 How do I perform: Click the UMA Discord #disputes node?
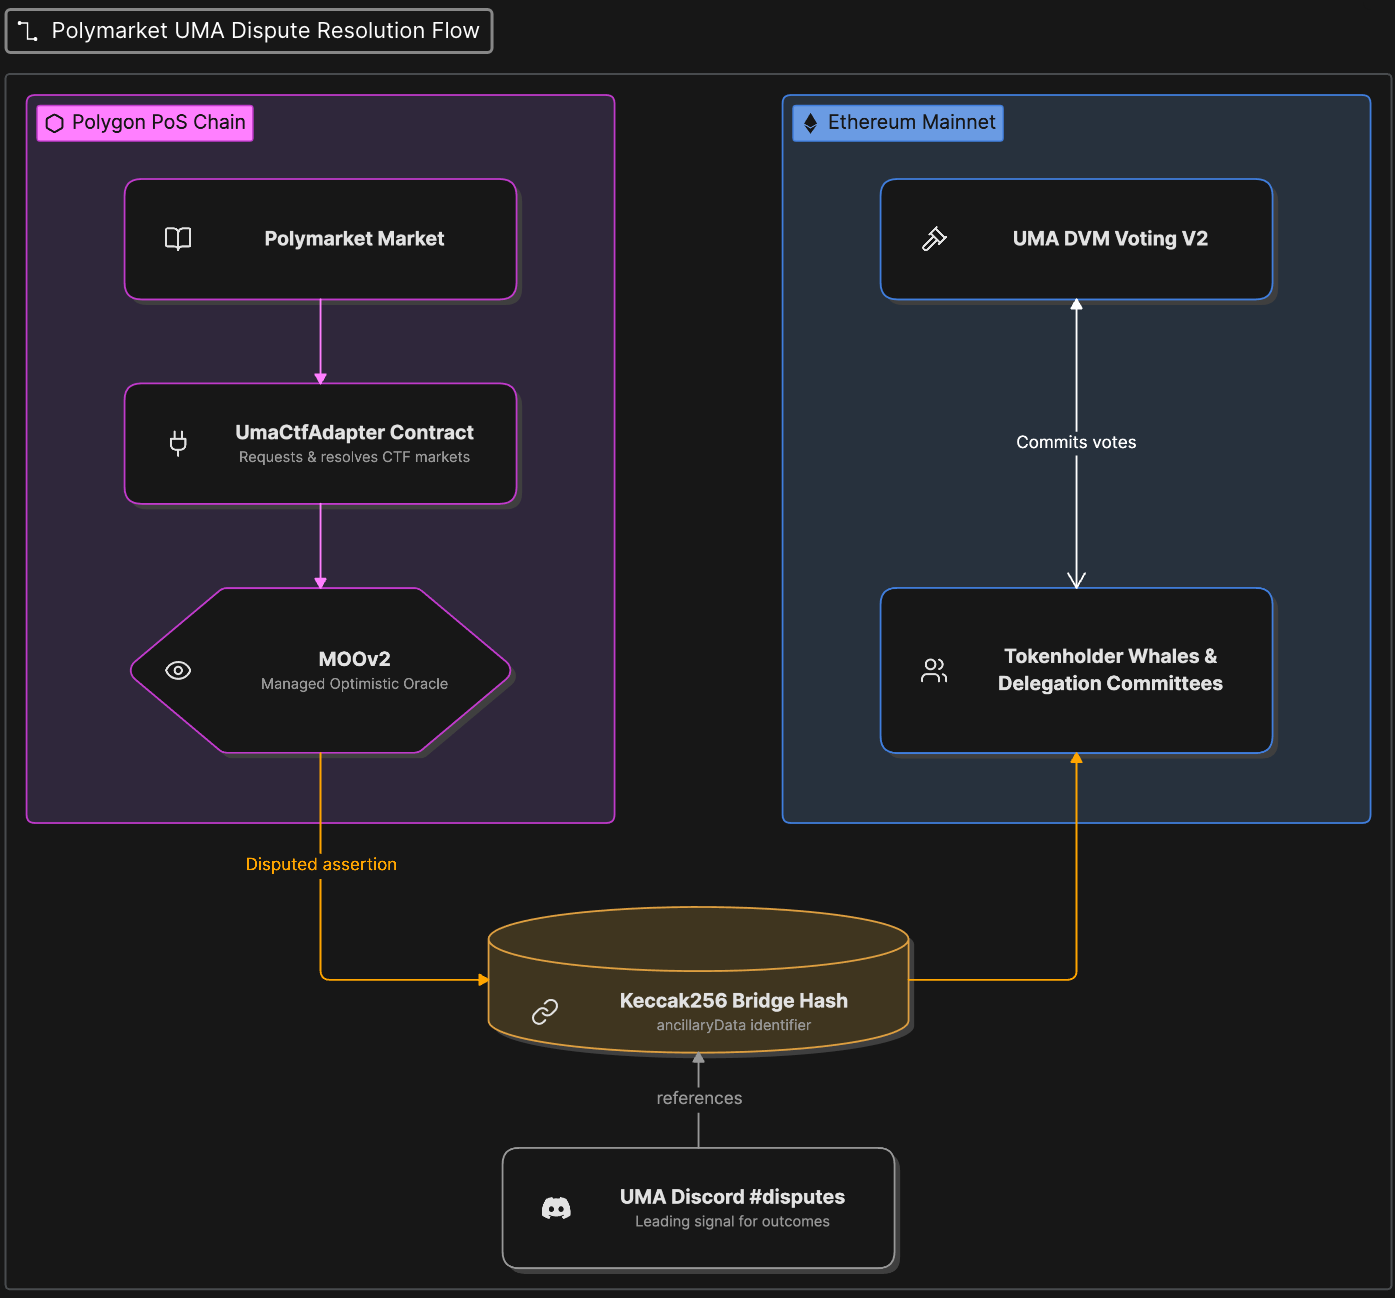(x=699, y=1208)
